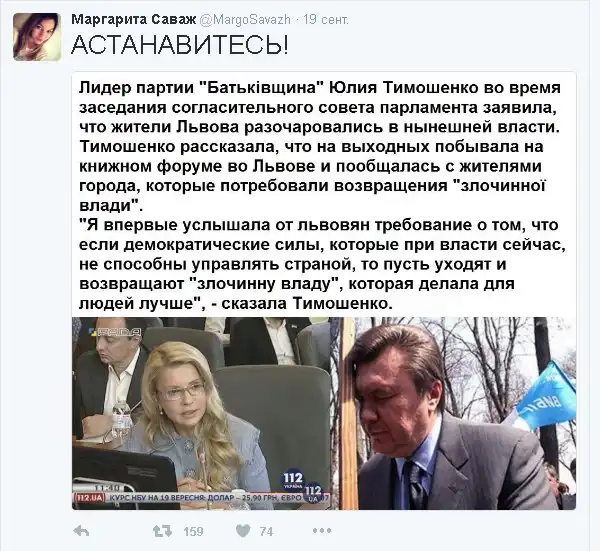The height and width of the screenshot is (551, 600).
Task: Open the tweet's 19 сент. timestamp
Action: (326, 19)
